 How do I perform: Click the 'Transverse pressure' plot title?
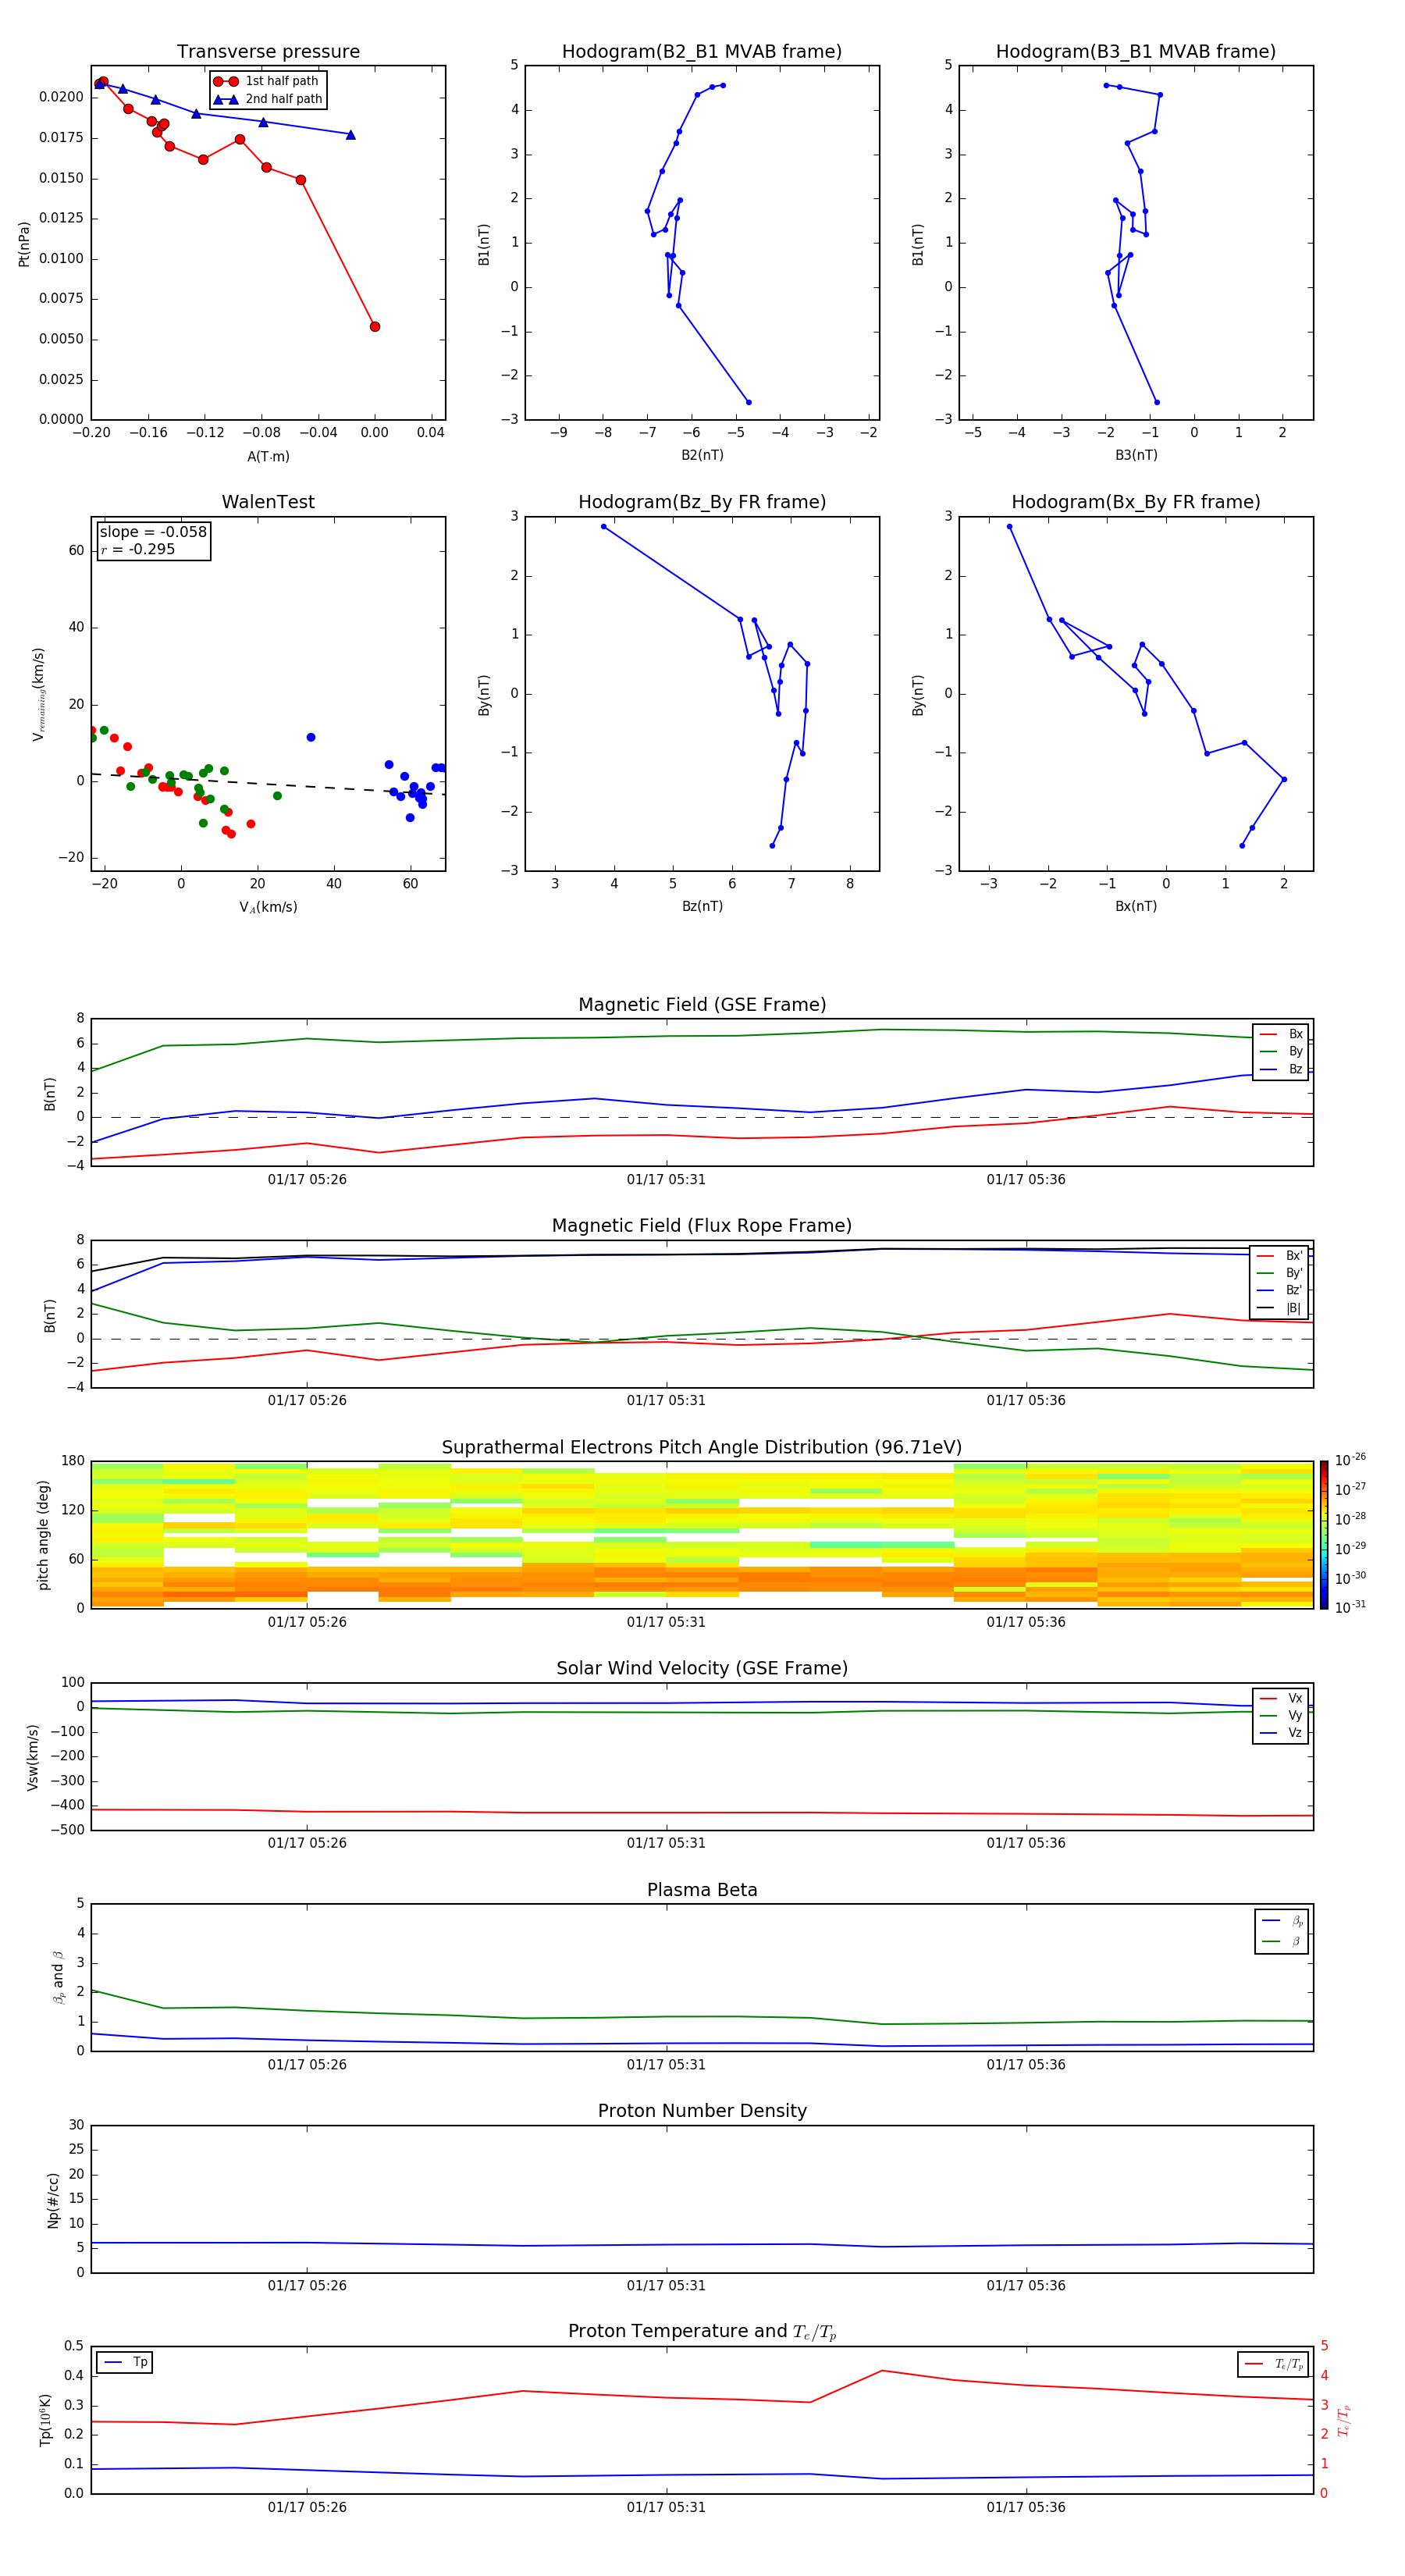268,52
